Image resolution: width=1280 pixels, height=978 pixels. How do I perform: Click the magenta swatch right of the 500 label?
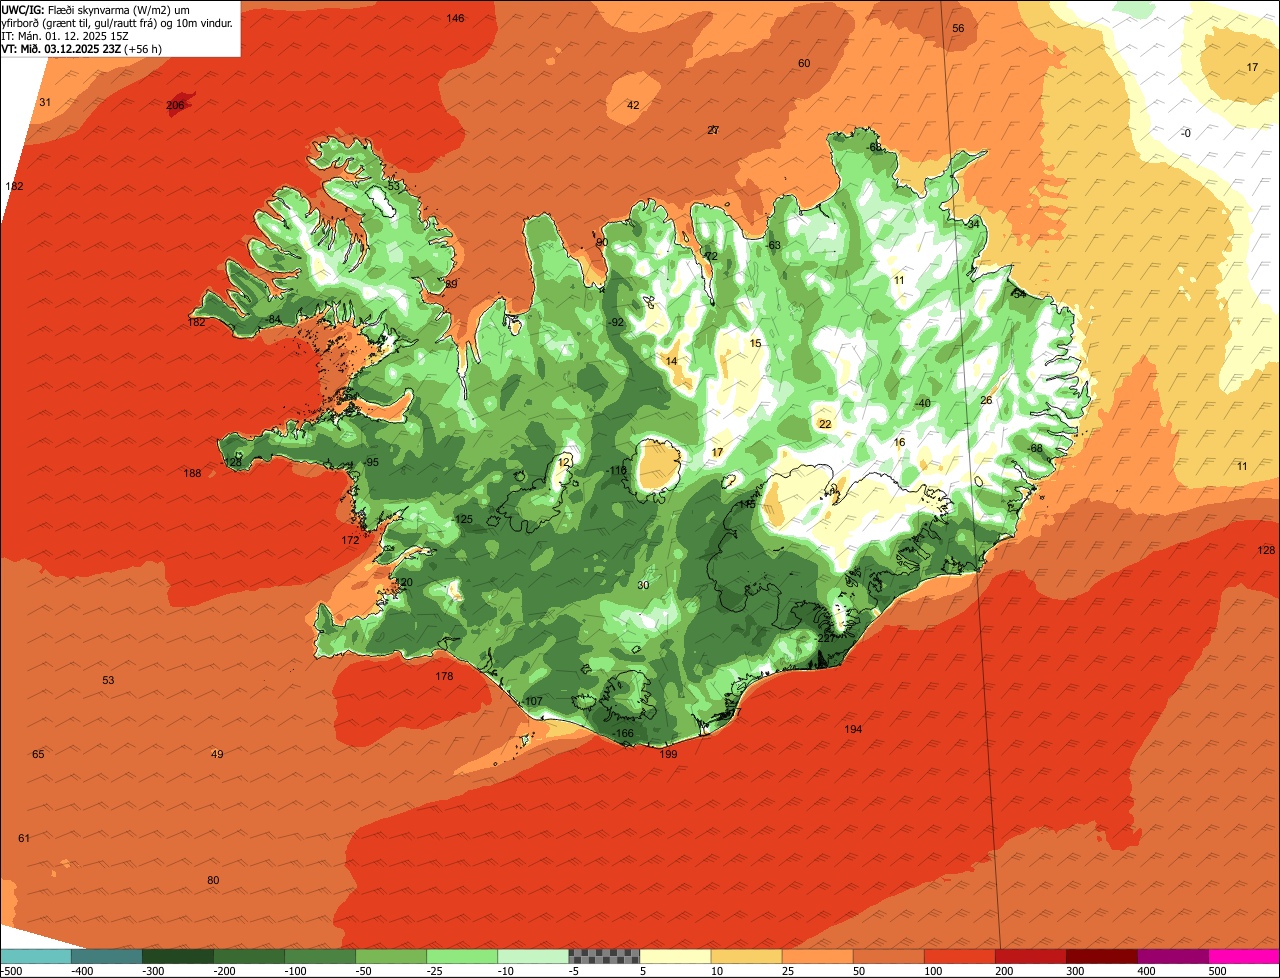click(1244, 956)
